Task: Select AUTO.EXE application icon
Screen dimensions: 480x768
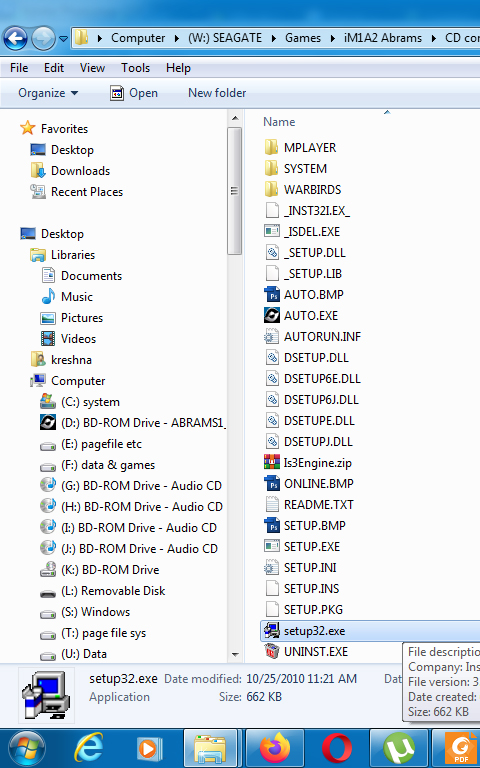Action: point(271,315)
